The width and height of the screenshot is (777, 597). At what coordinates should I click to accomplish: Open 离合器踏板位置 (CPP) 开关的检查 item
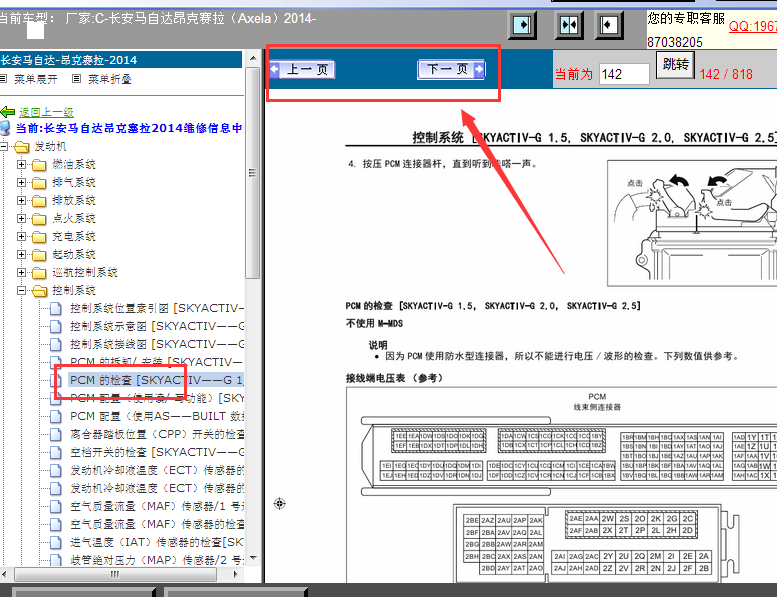157,434
